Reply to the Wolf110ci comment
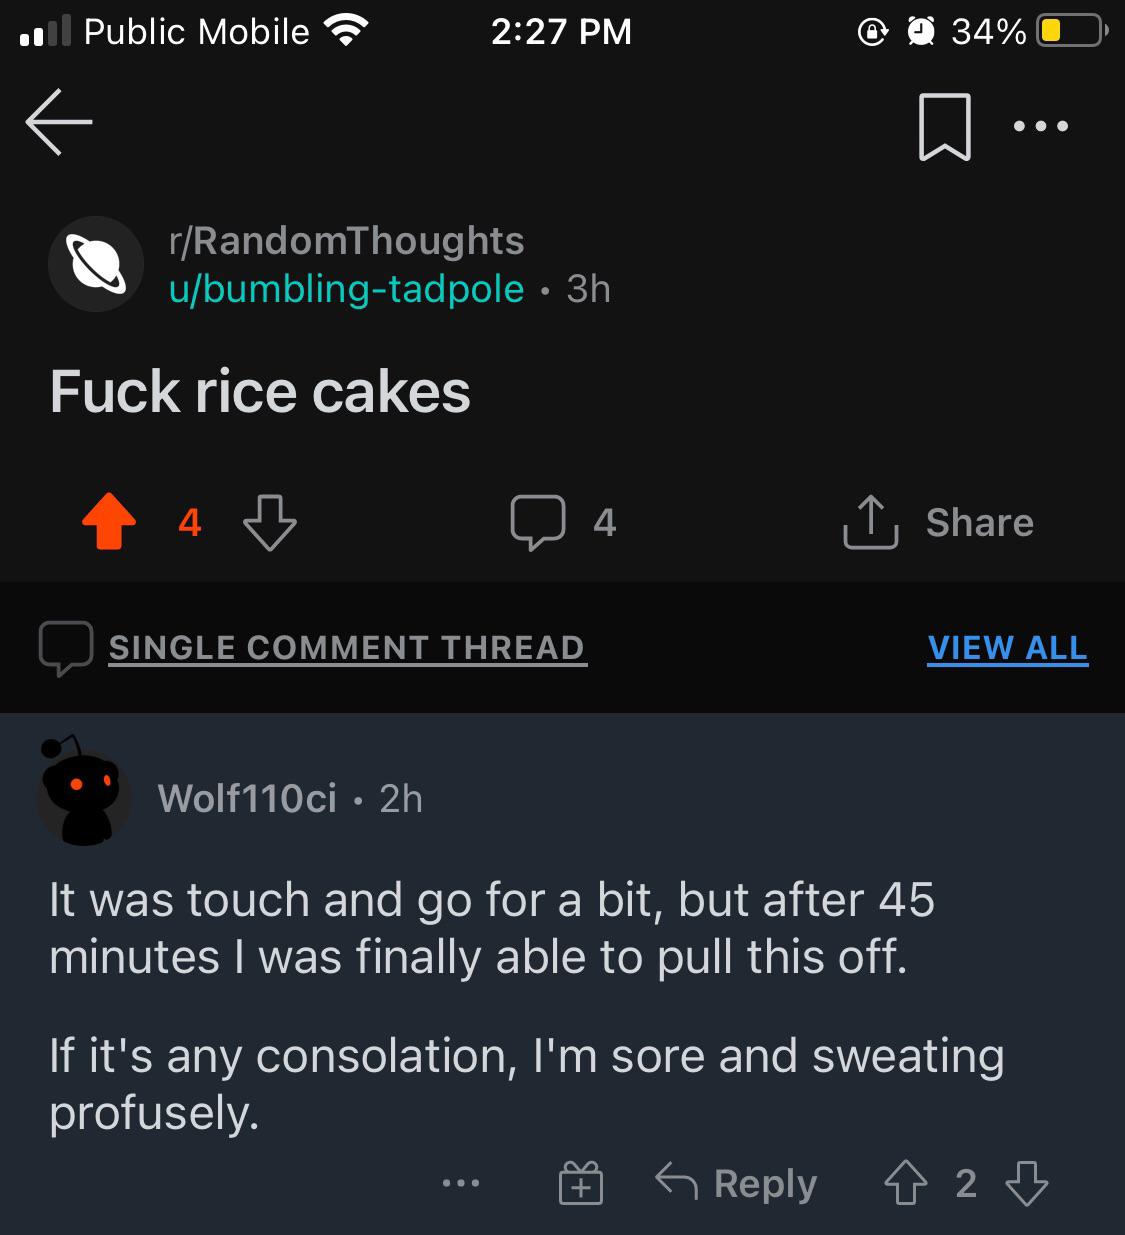 coord(737,1184)
